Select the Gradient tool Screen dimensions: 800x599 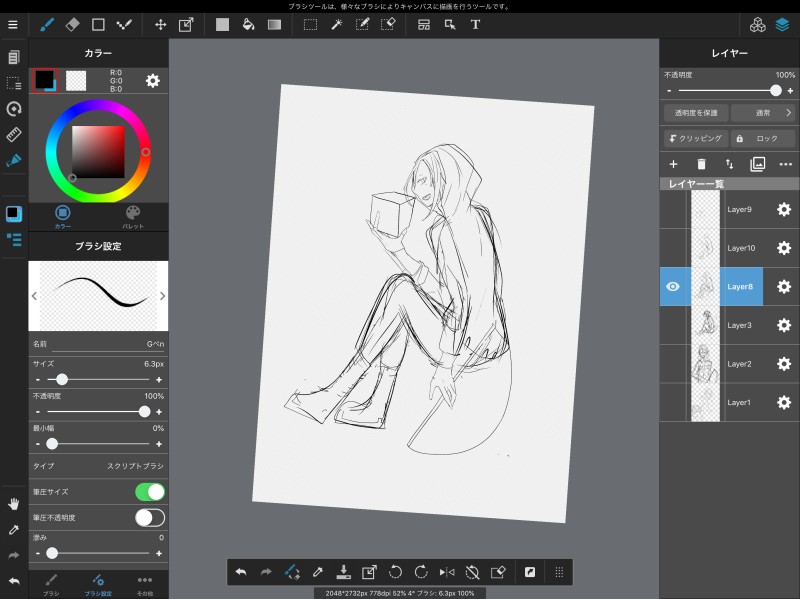[274, 24]
